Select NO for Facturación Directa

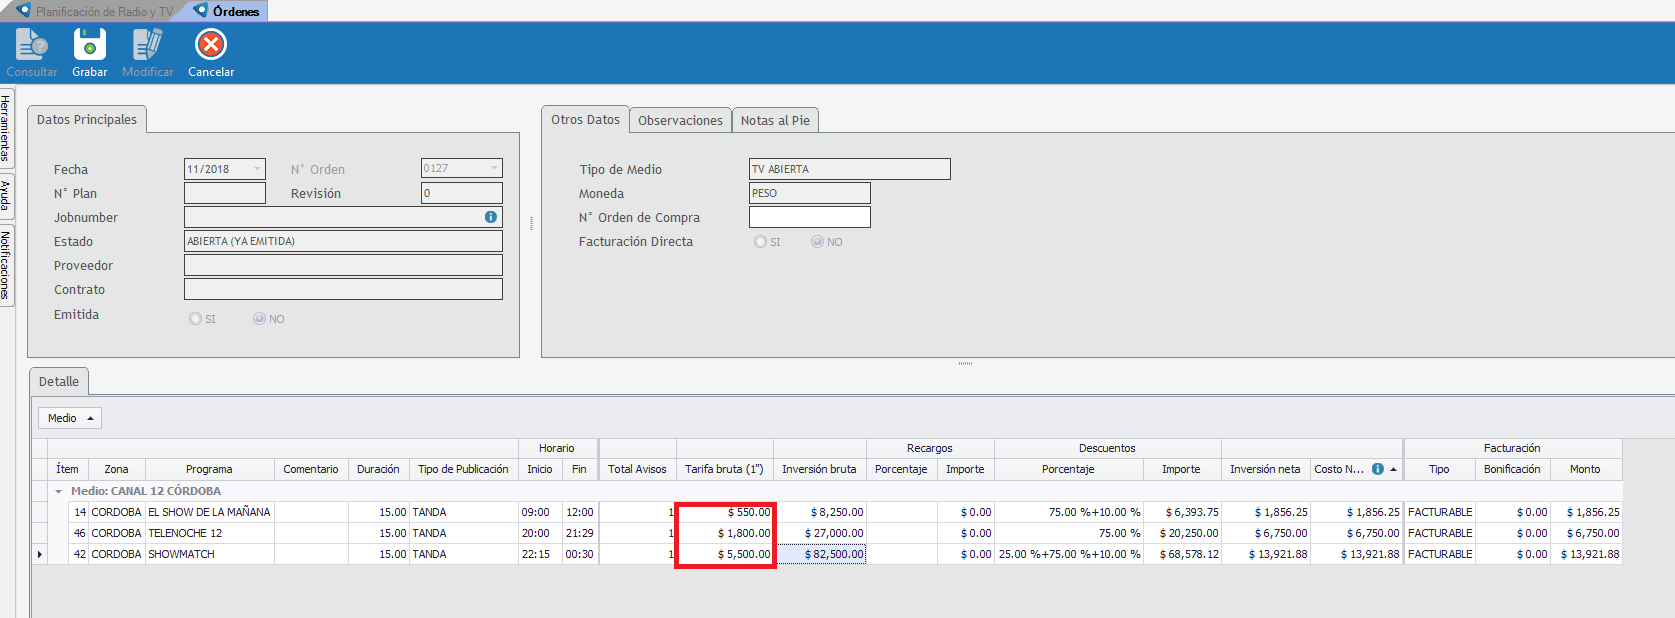(818, 242)
